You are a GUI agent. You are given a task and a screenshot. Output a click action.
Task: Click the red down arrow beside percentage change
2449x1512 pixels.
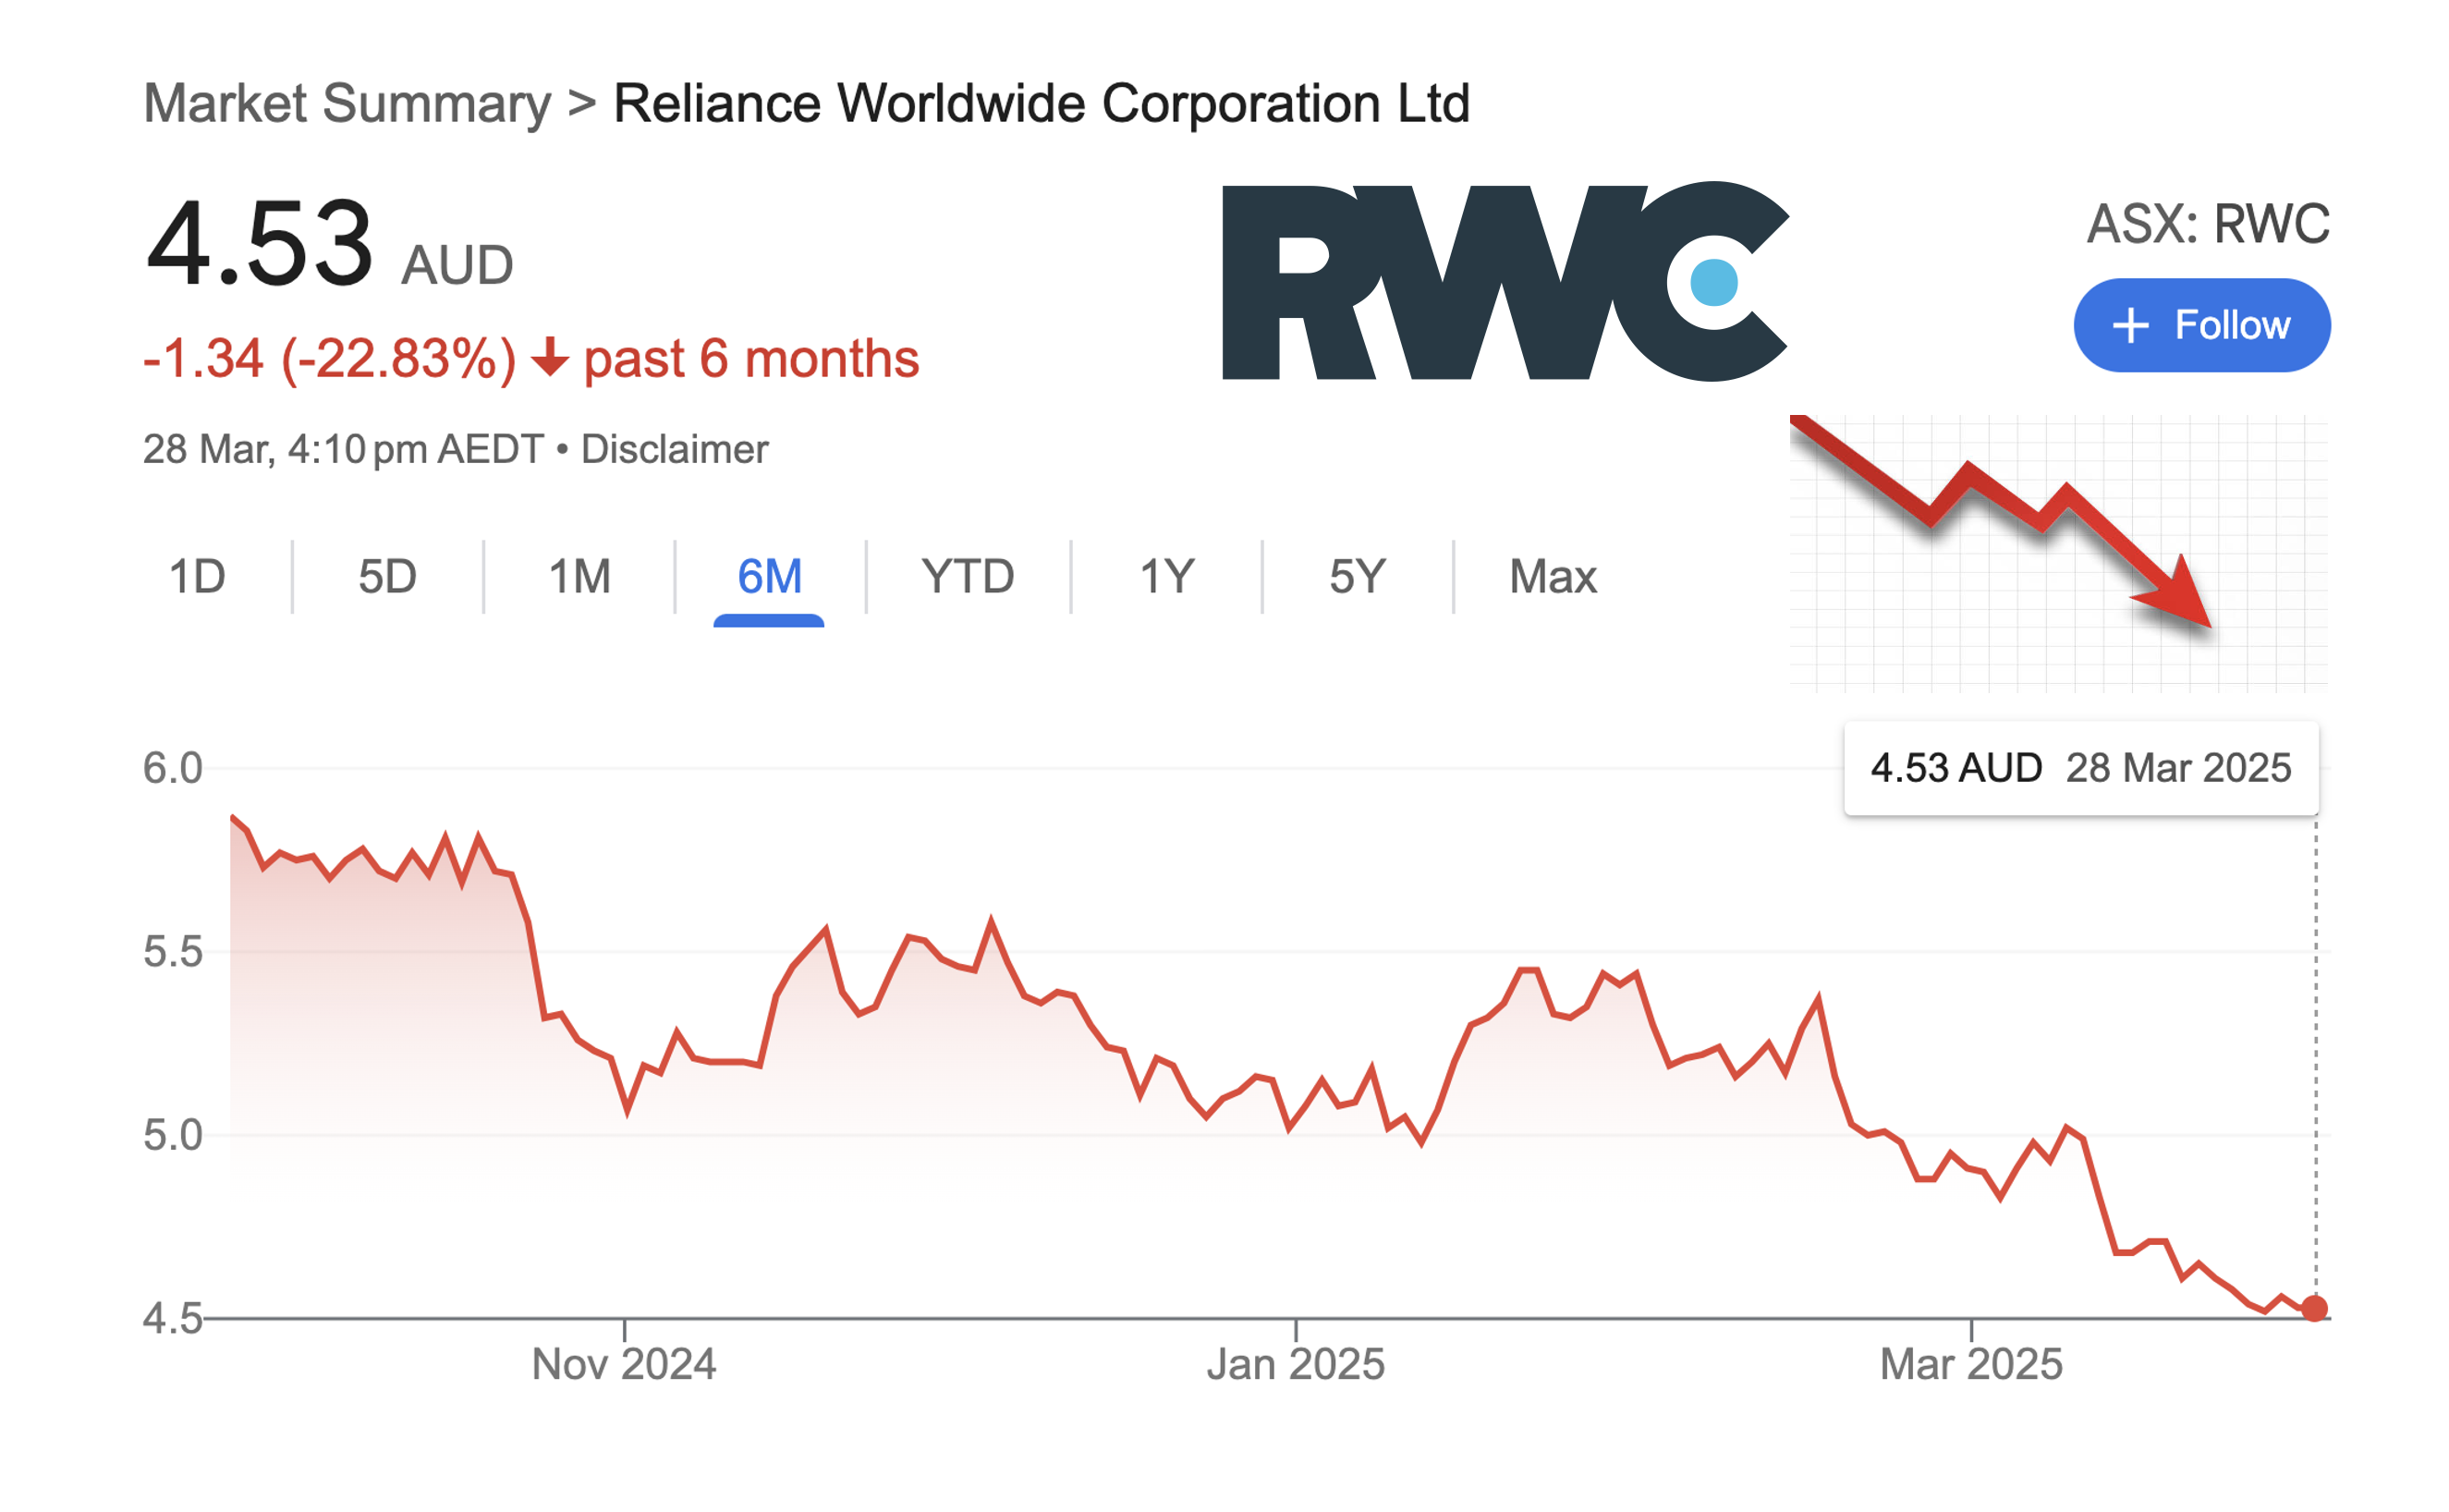pyautogui.click(x=549, y=357)
